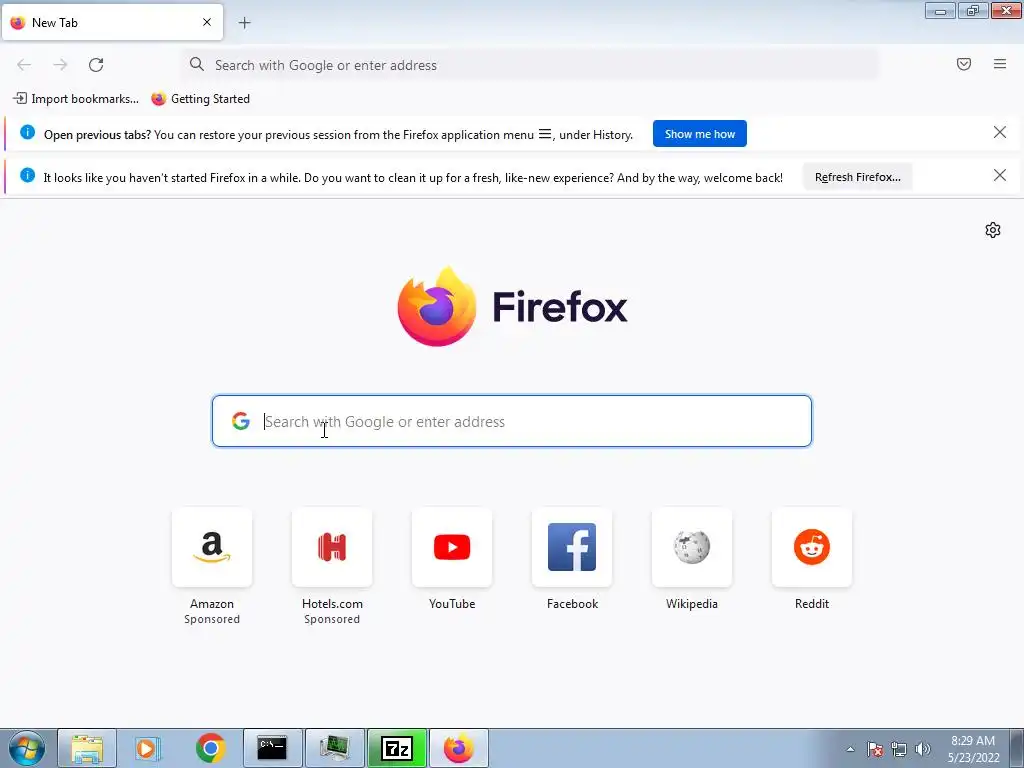Launch Windows Media Player from taskbar
Image resolution: width=1024 pixels, height=768 pixels.
click(148, 748)
